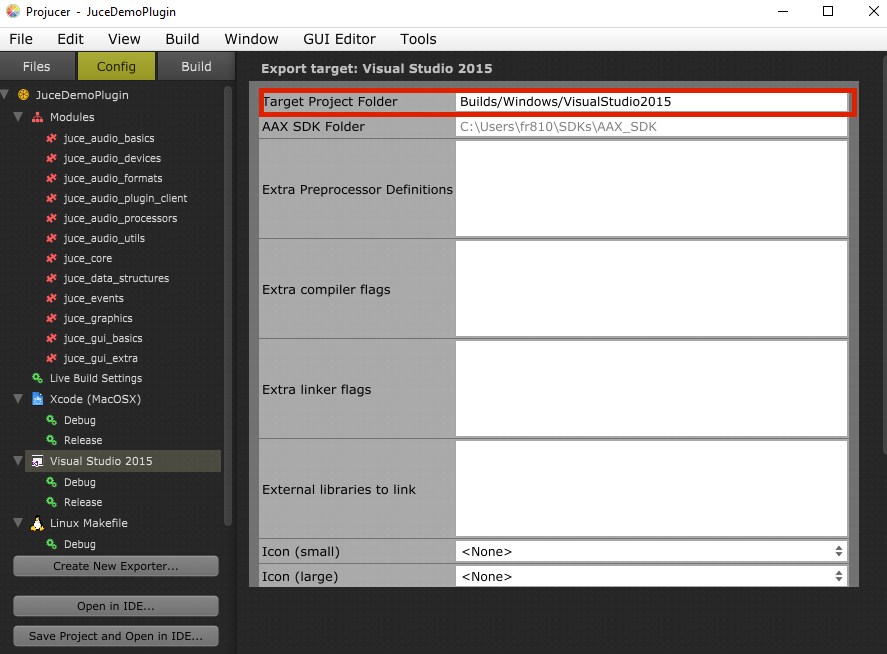Click the Linux Makefile penguin icon
887x654 pixels.
(x=37, y=523)
